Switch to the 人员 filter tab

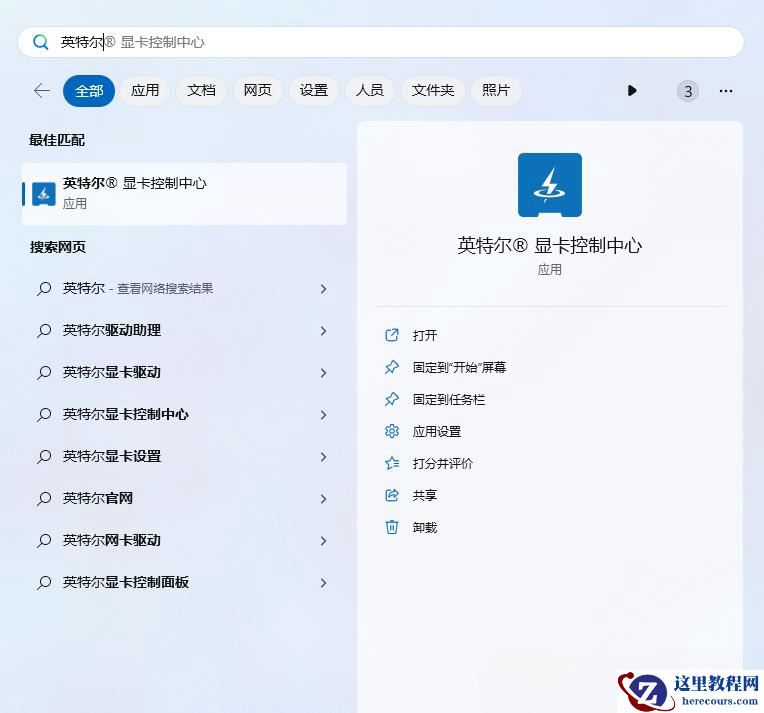pyautogui.click(x=369, y=91)
